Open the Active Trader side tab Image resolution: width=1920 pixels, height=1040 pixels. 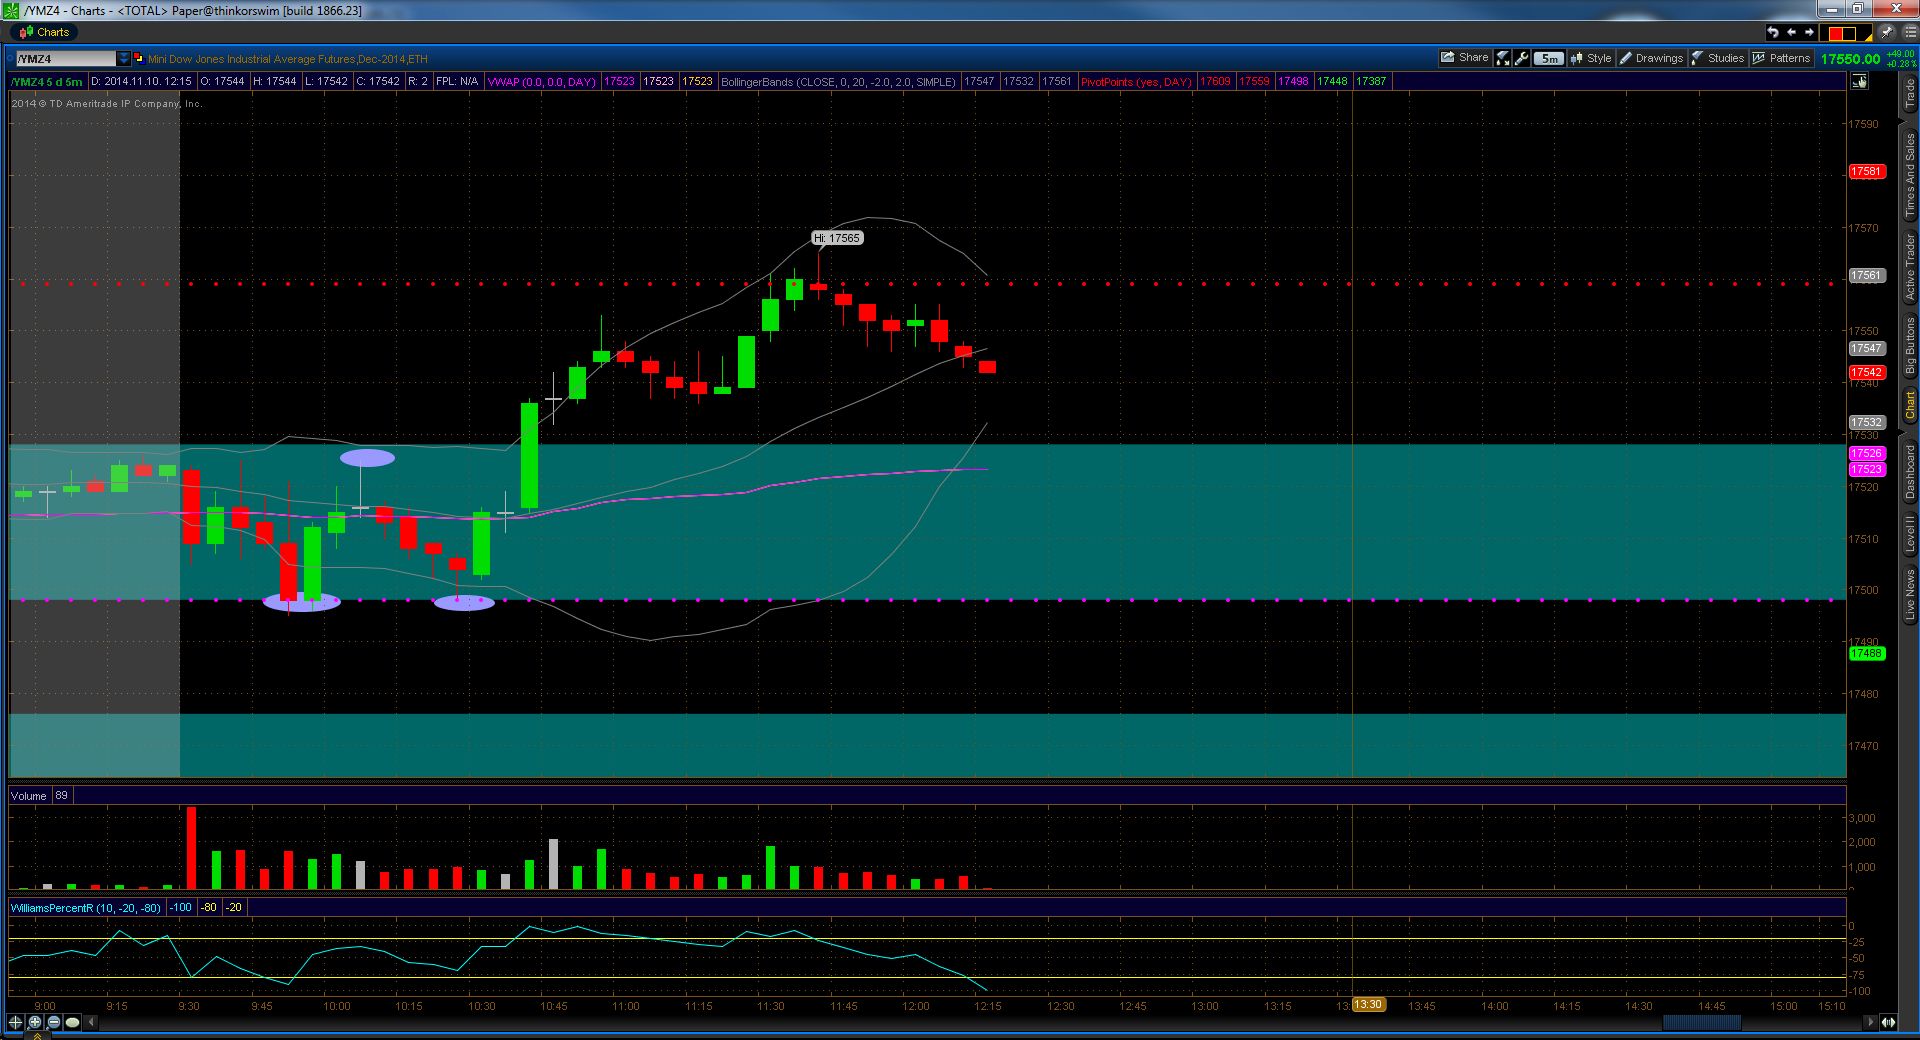[1909, 266]
